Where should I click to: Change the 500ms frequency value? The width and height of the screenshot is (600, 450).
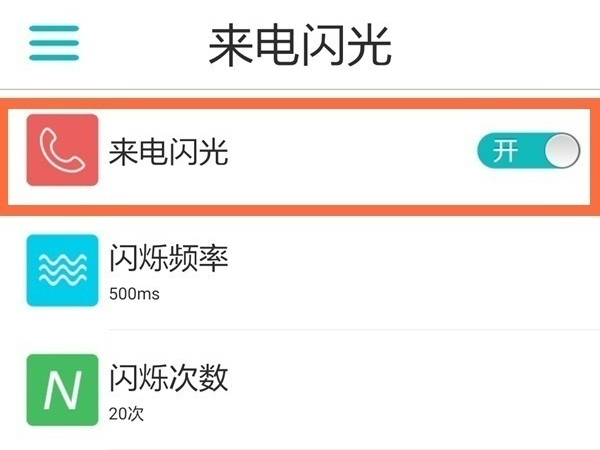coord(134,294)
